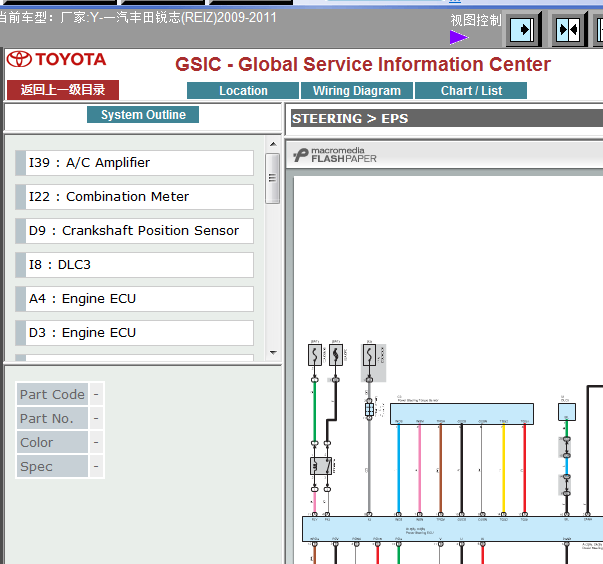The height and width of the screenshot is (564, 603).
Task: Click the expand-right view control icon
Action: tap(522, 30)
